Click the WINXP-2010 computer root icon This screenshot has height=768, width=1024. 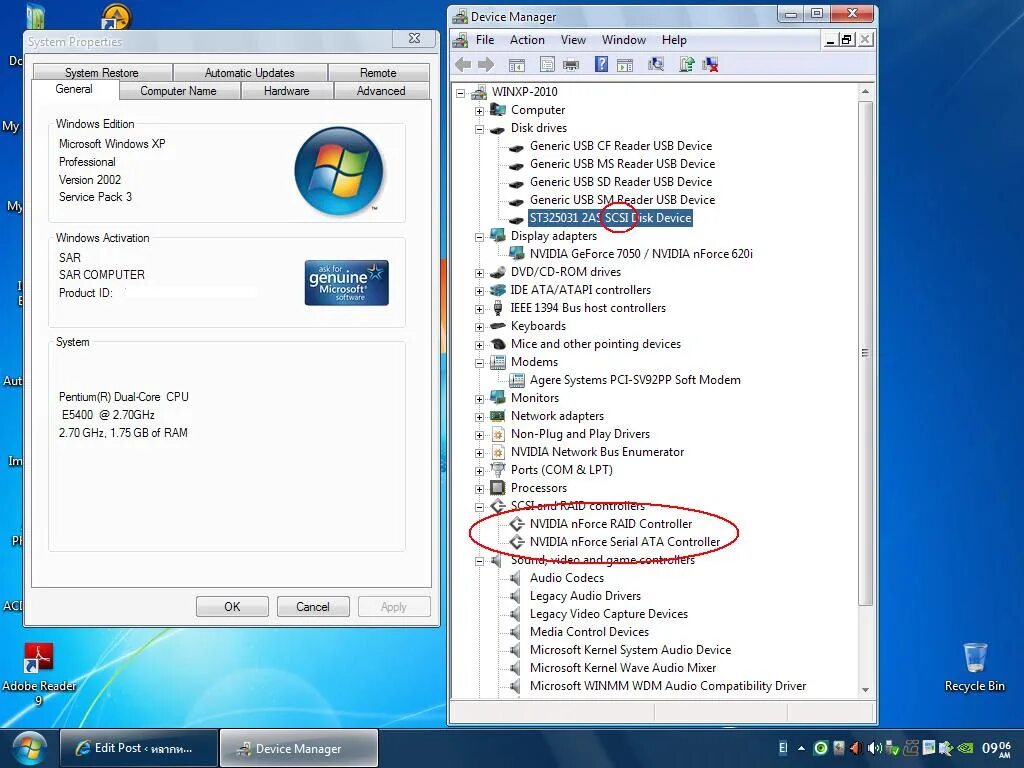(x=479, y=91)
